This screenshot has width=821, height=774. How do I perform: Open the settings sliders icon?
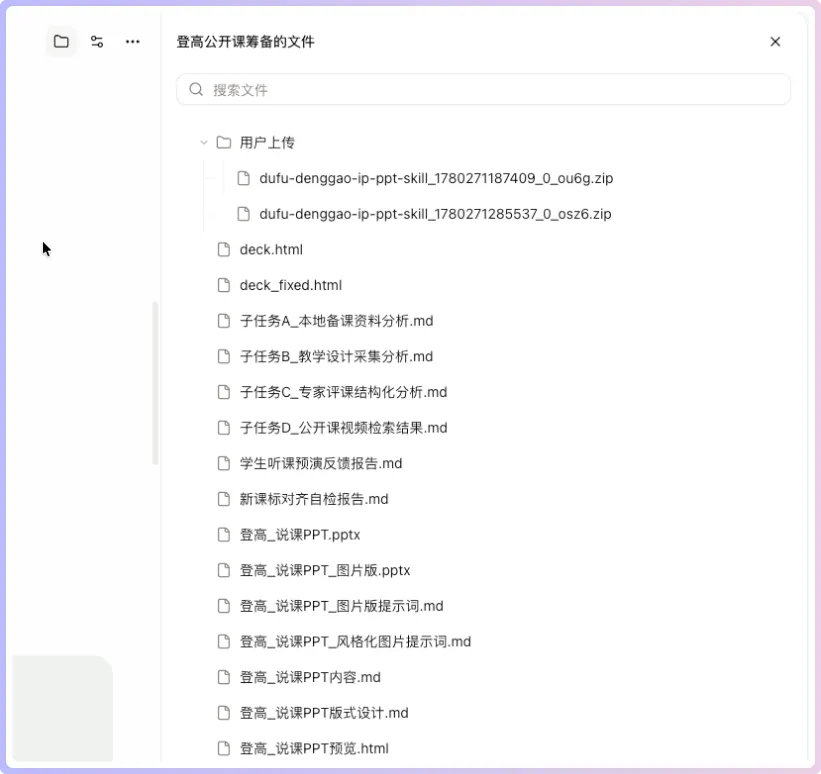97,41
